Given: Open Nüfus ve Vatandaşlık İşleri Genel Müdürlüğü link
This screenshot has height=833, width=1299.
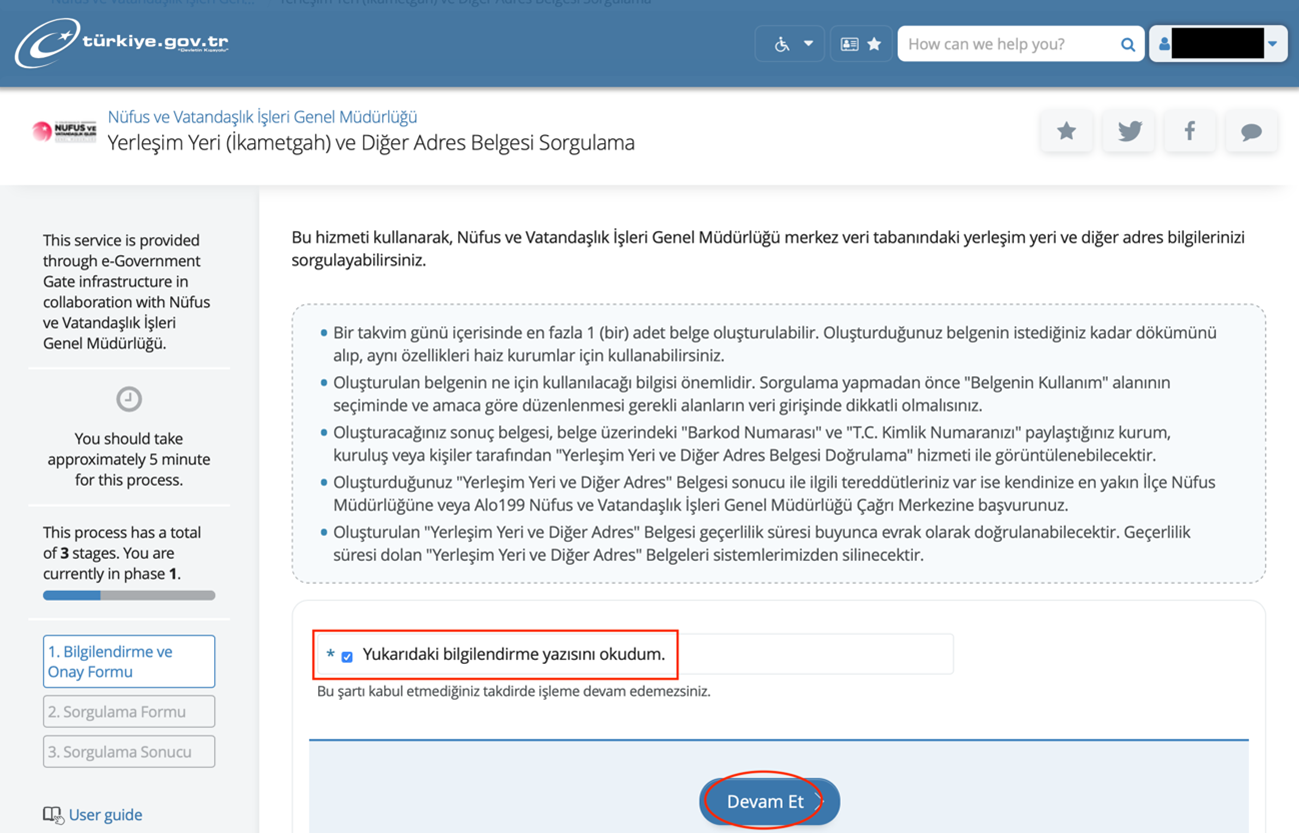Looking at the screenshot, I should [x=262, y=117].
